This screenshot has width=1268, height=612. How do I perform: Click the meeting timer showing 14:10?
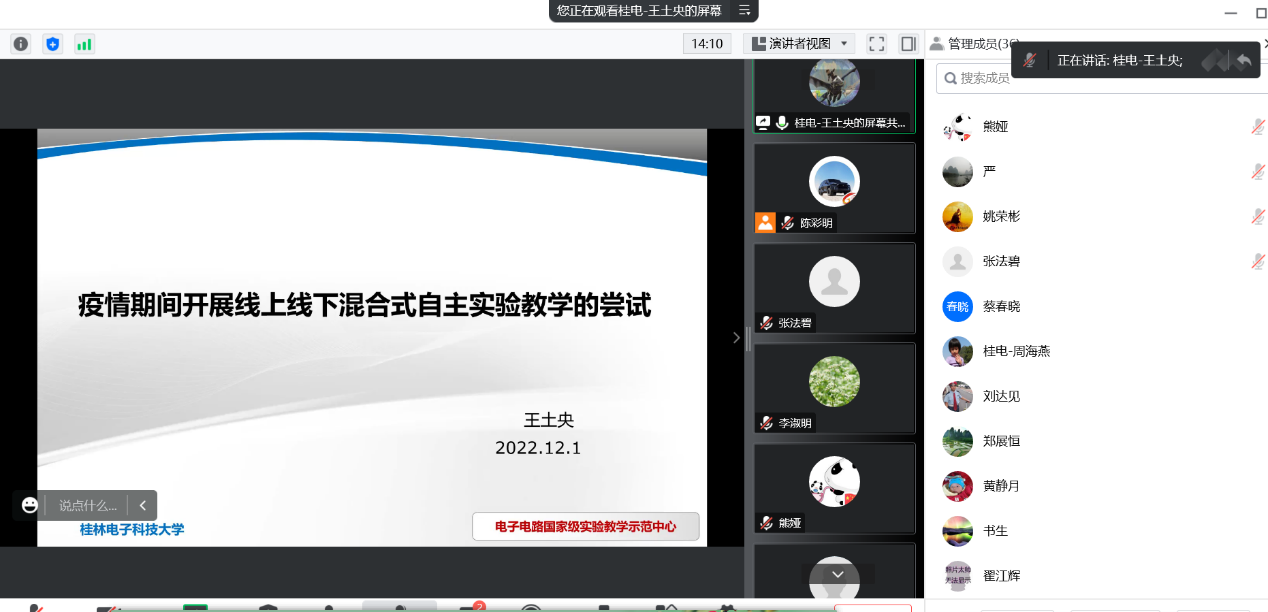[707, 44]
